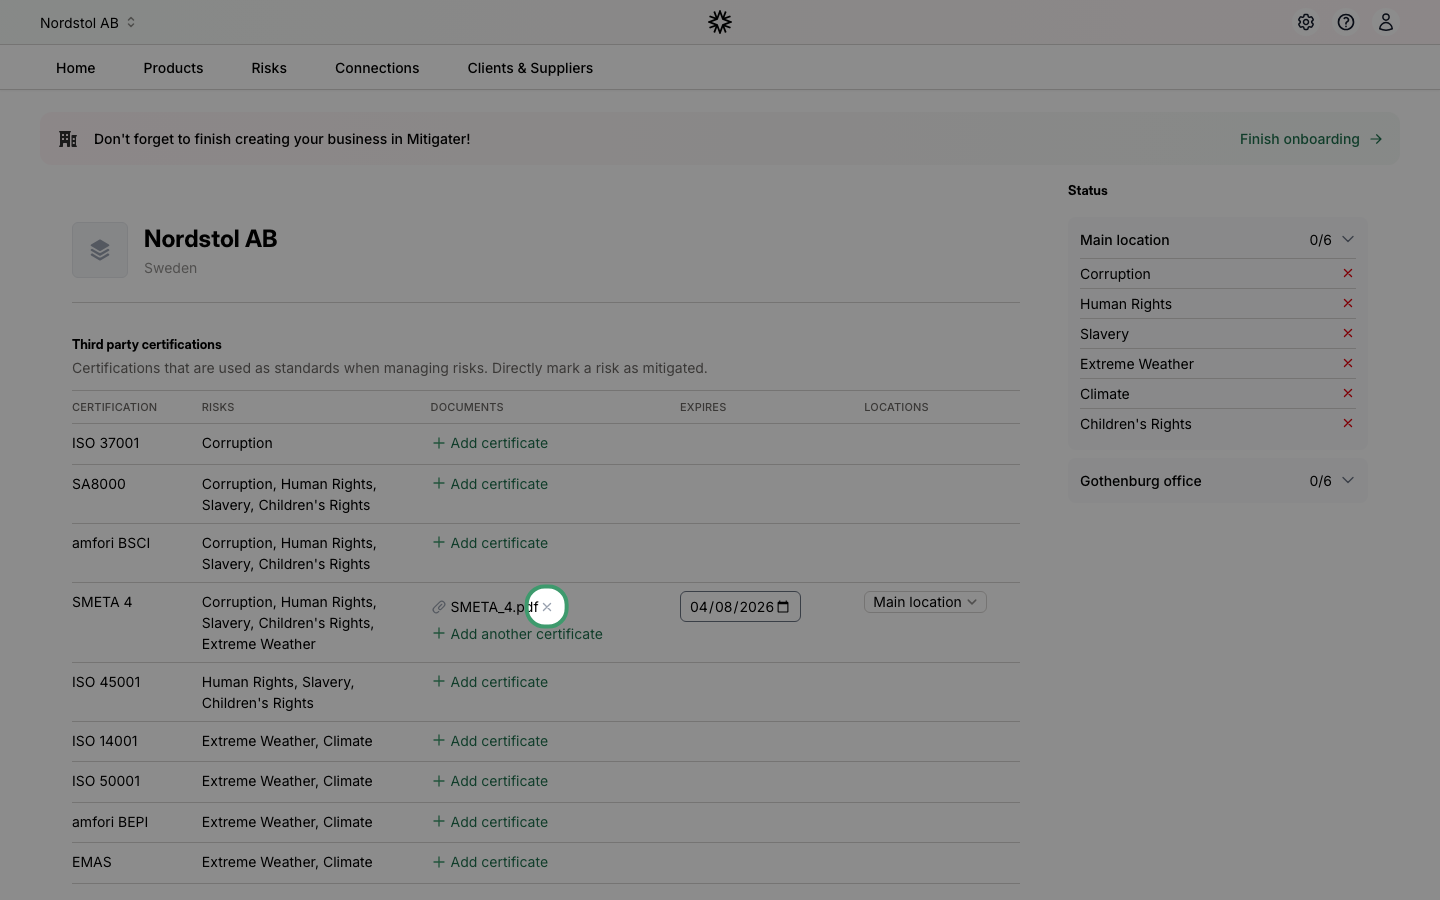Click the Third party certifications heading
The height and width of the screenshot is (900, 1440).
pyautogui.click(x=147, y=344)
